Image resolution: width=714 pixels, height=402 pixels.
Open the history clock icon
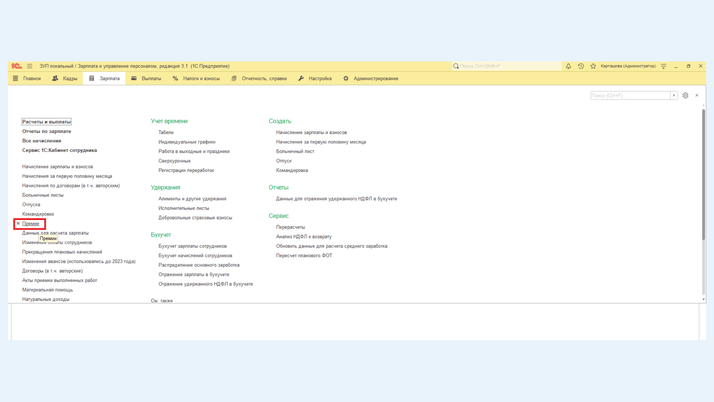[x=581, y=66]
